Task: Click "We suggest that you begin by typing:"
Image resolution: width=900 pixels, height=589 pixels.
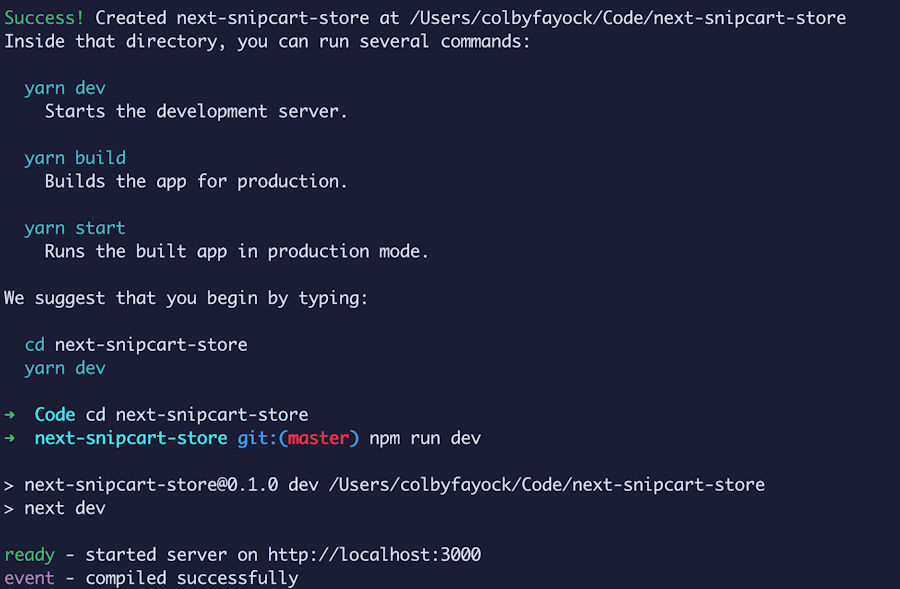Action: pos(186,298)
